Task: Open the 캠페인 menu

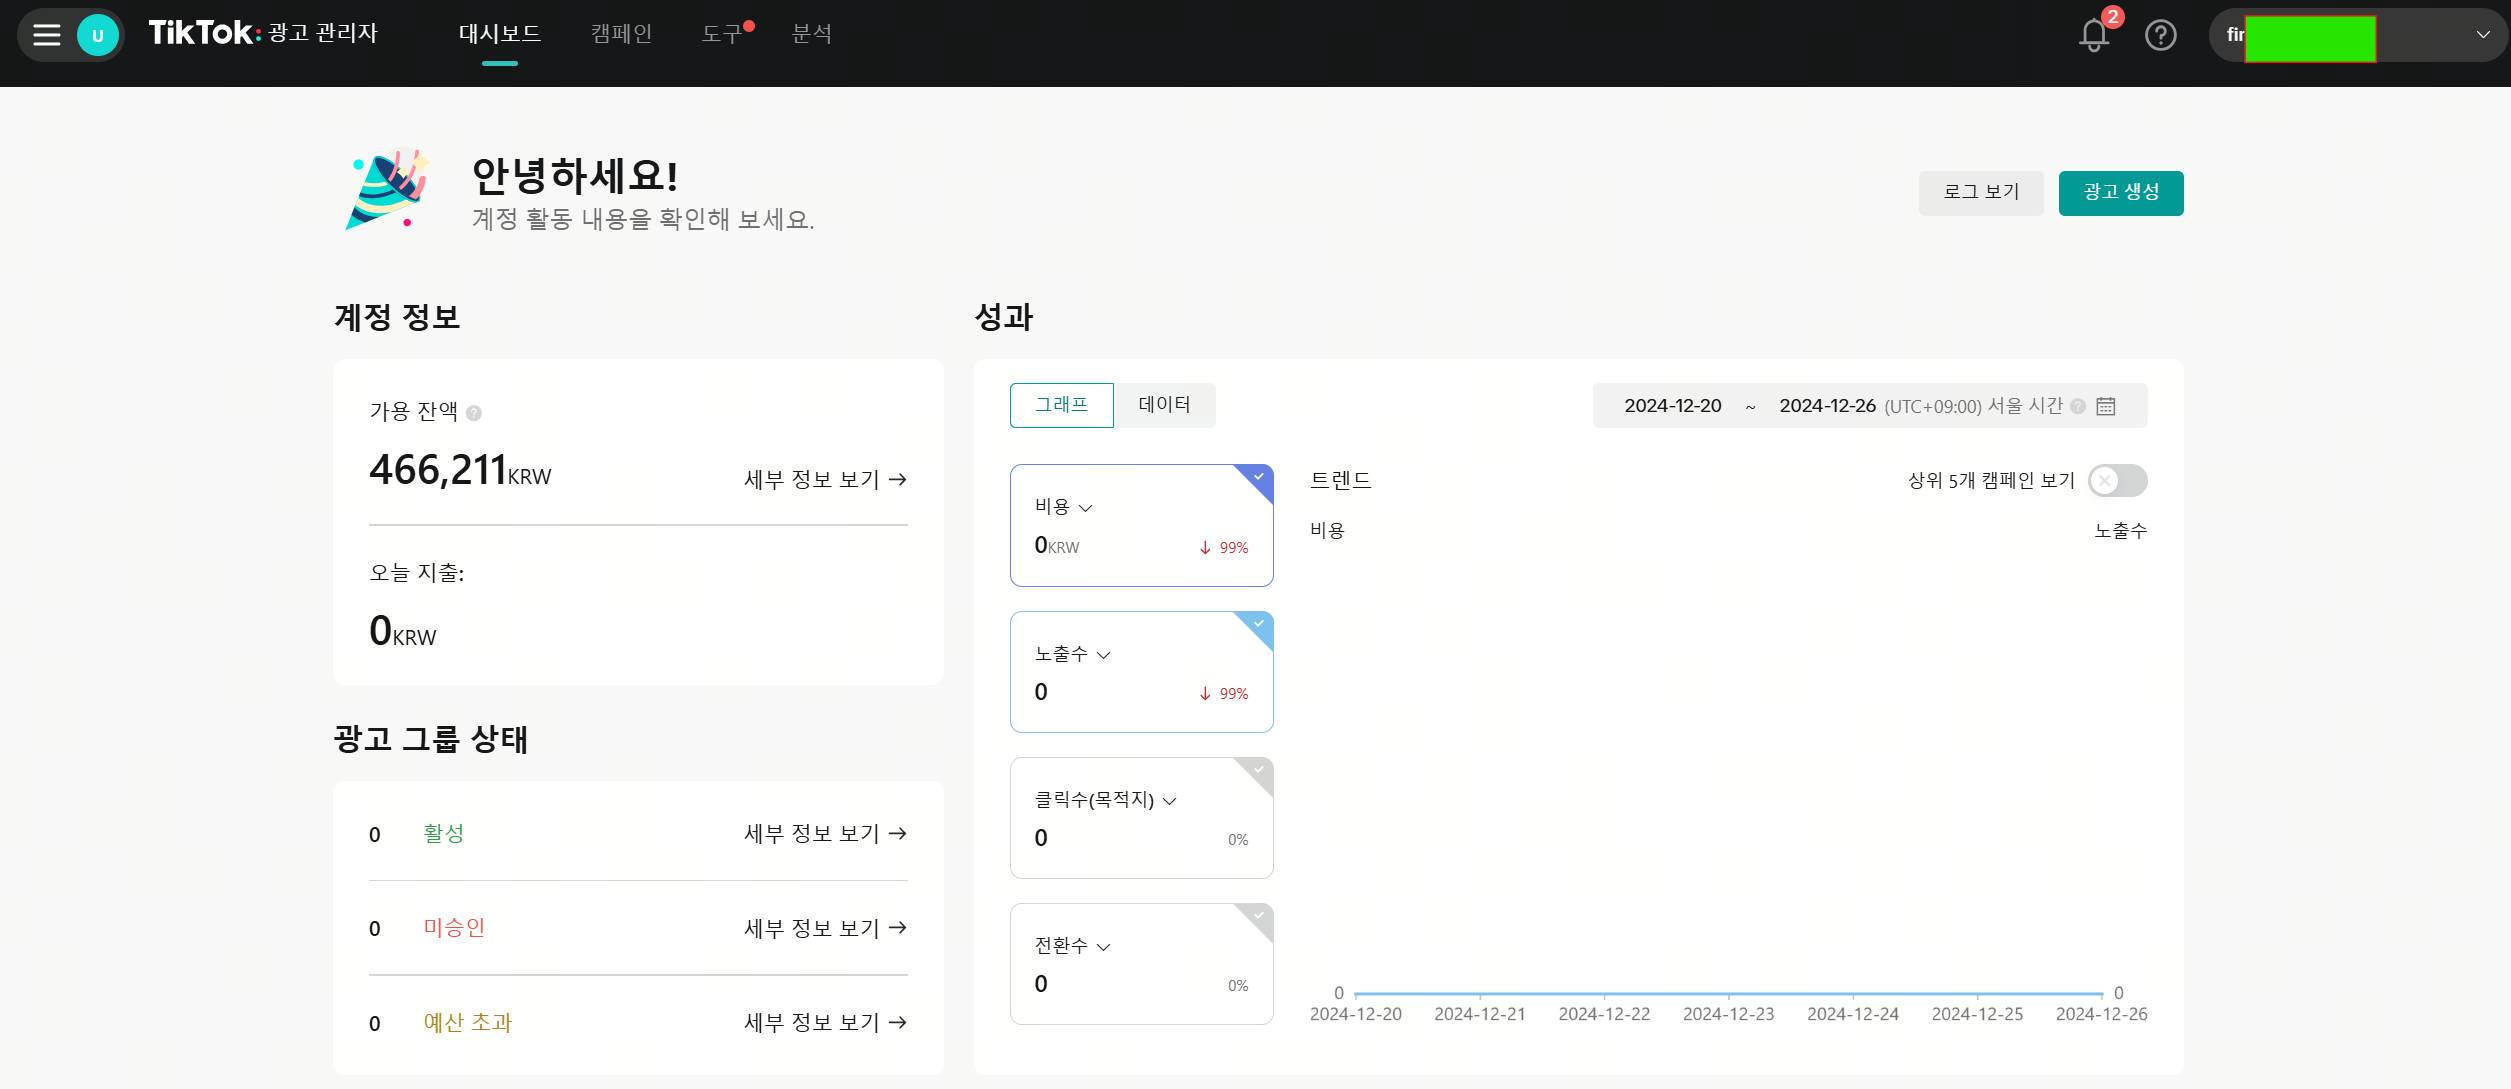Action: click(x=621, y=34)
